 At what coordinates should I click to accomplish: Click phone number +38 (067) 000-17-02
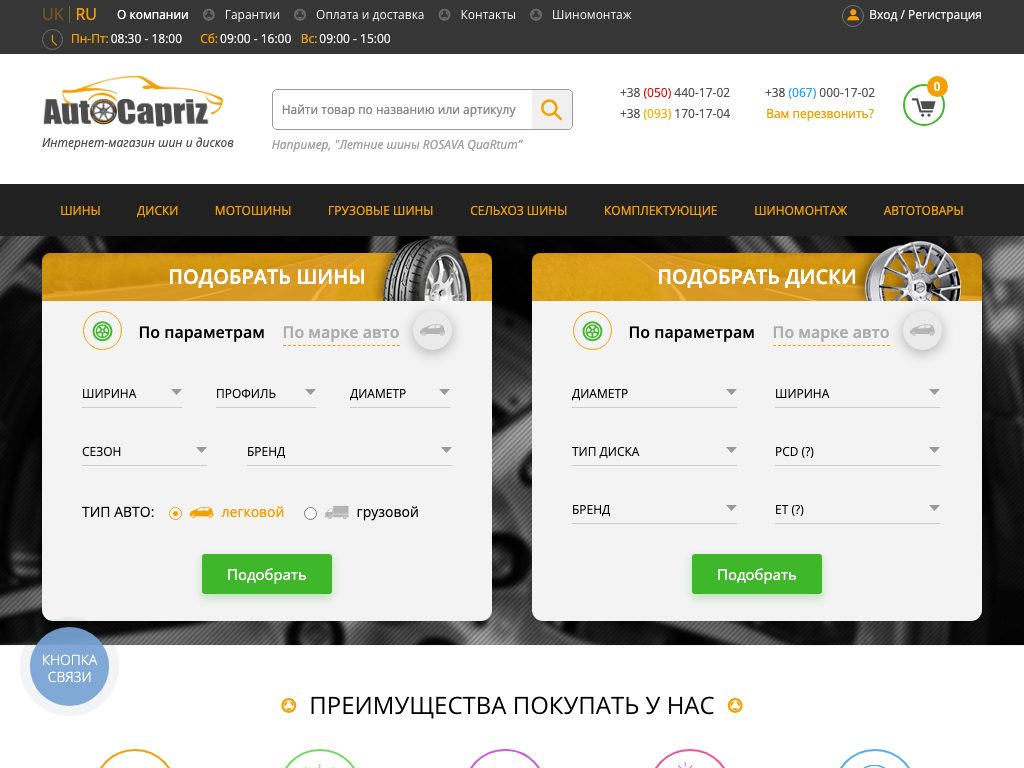click(820, 93)
